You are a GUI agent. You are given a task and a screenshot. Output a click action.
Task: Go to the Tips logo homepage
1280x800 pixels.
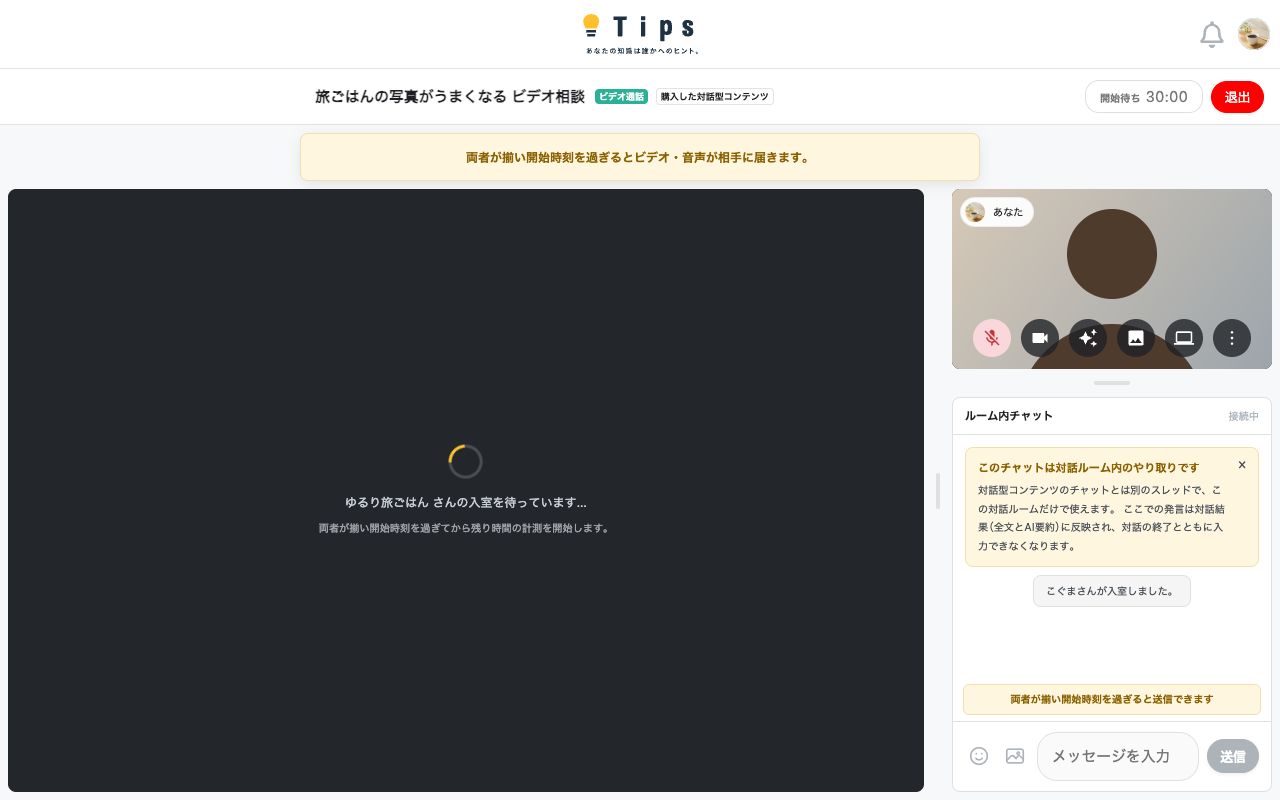point(640,34)
